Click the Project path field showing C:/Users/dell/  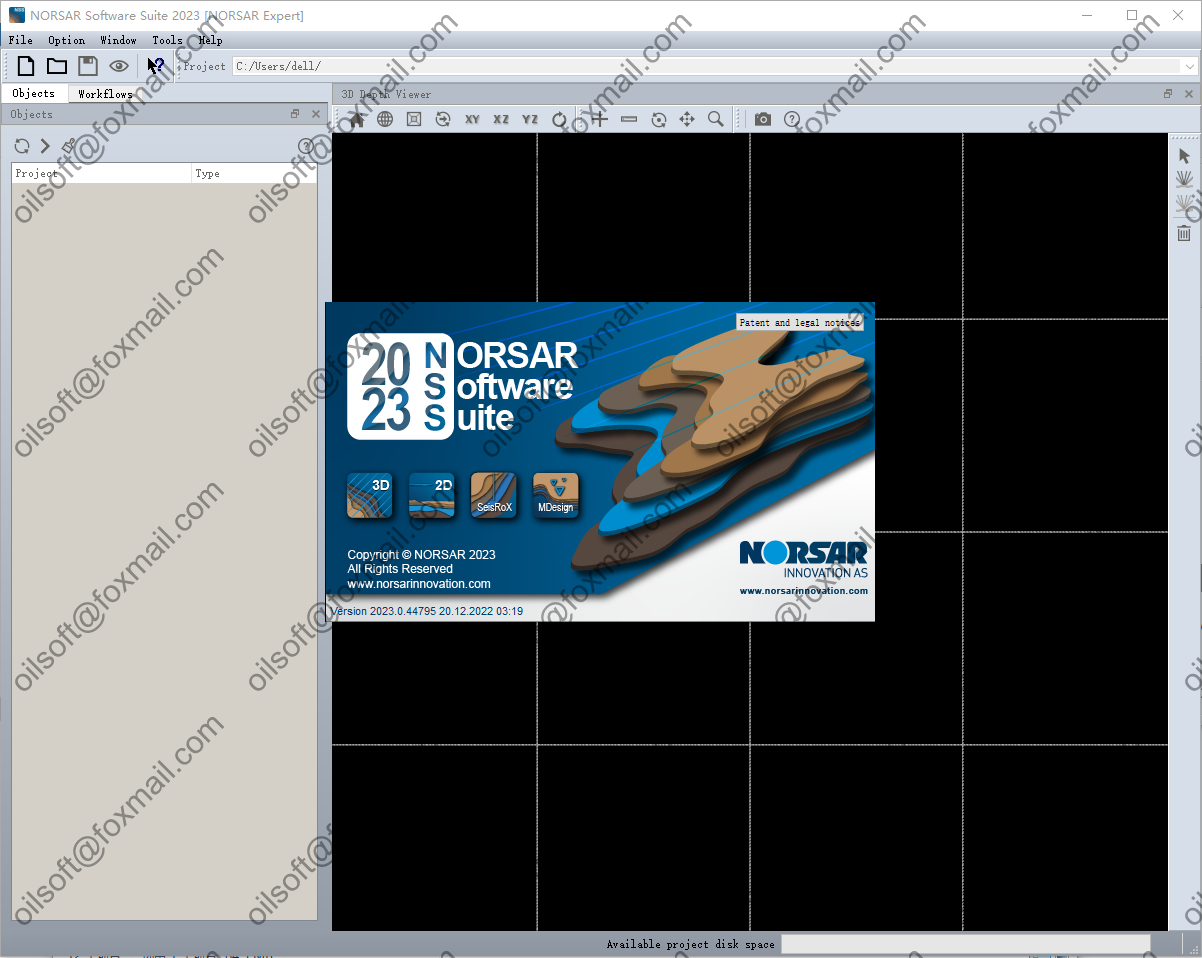pyautogui.click(x=706, y=66)
